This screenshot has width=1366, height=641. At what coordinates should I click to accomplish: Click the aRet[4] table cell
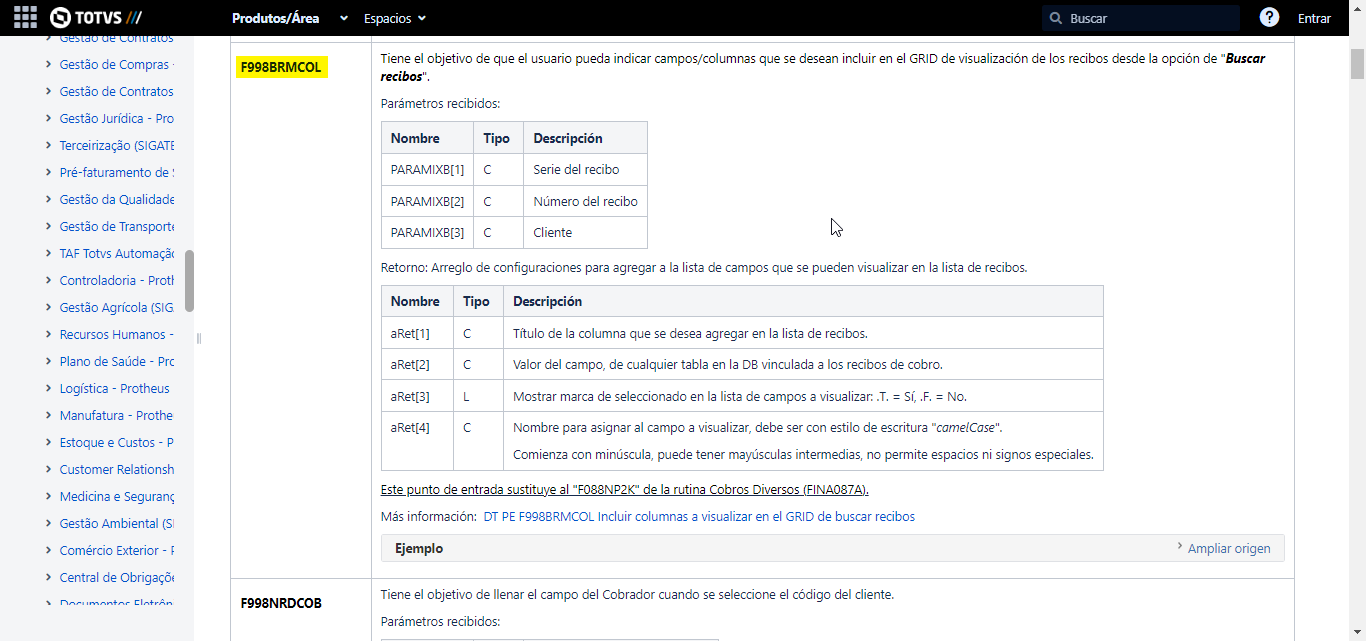(x=417, y=441)
